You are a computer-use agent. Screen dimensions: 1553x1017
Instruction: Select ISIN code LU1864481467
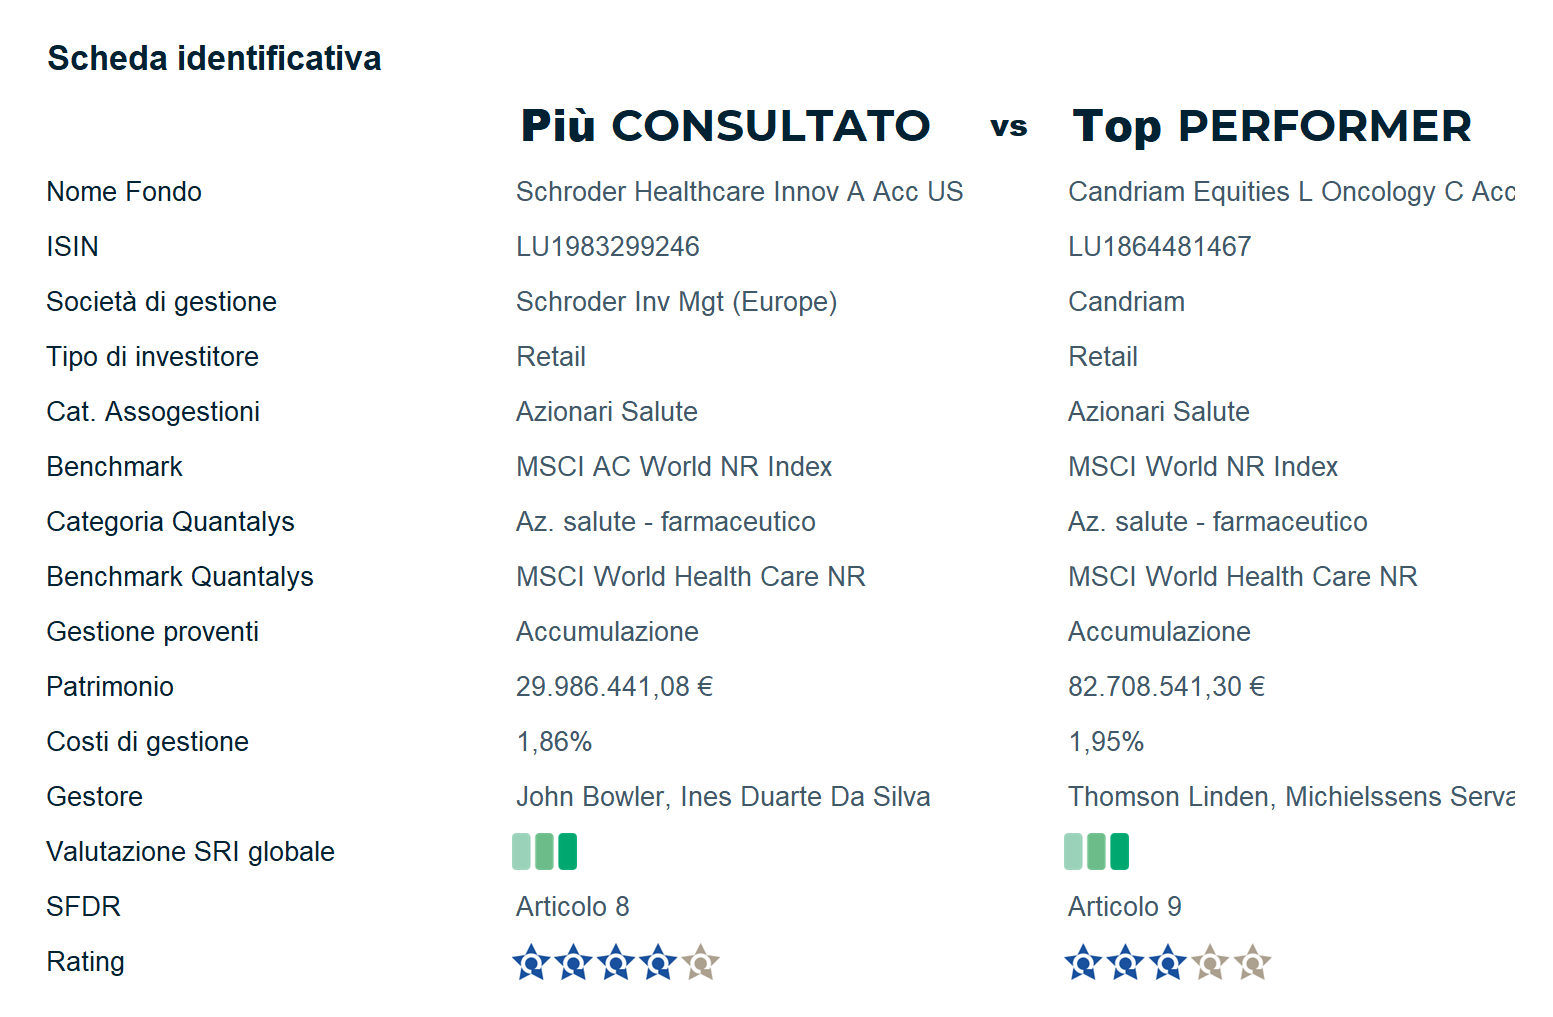coord(1159,247)
